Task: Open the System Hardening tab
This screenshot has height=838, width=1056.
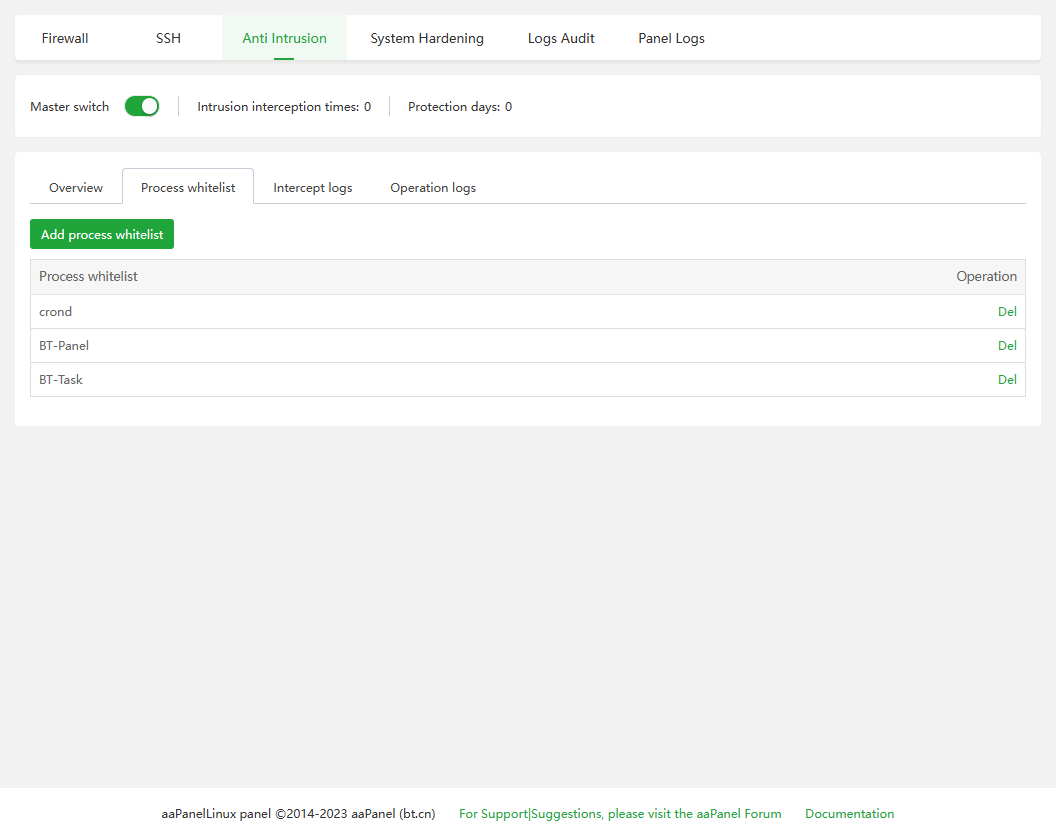Action: [427, 38]
